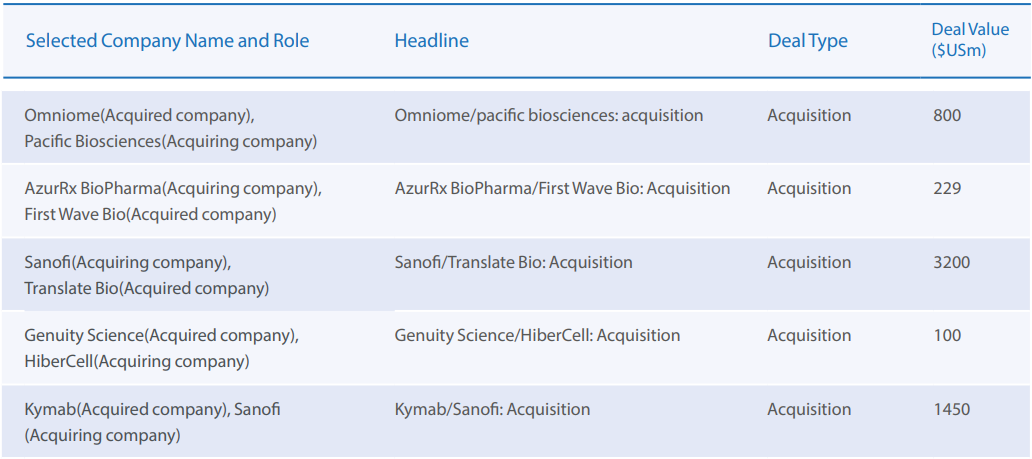Select the Genuity Science and HiberCell company cell
This screenshot has width=1032, height=459.
point(161,349)
